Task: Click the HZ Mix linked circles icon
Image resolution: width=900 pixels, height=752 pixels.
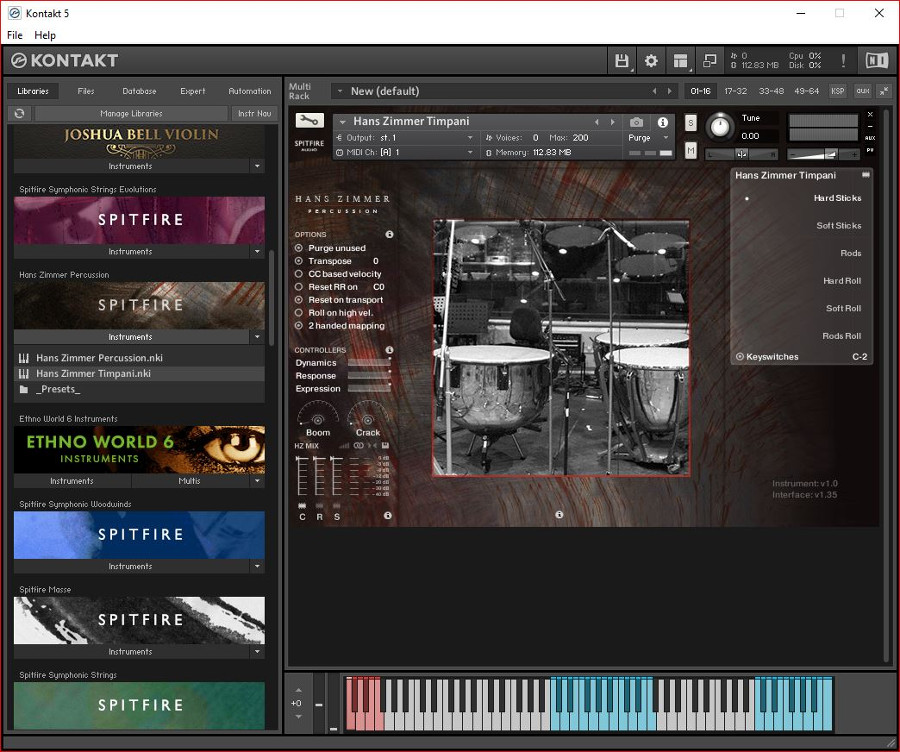Action: (359, 445)
